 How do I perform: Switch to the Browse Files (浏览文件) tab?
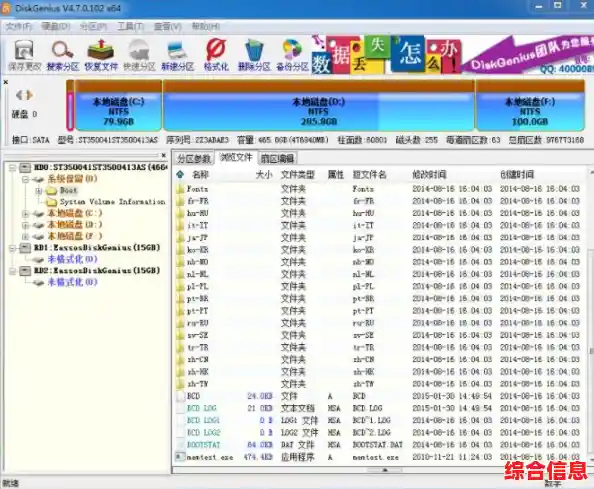pyautogui.click(x=236, y=158)
